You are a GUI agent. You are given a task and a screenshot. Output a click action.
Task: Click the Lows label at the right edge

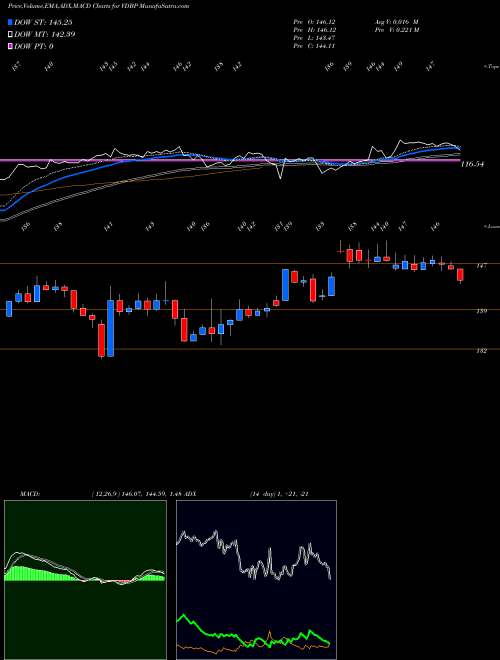(x=491, y=226)
